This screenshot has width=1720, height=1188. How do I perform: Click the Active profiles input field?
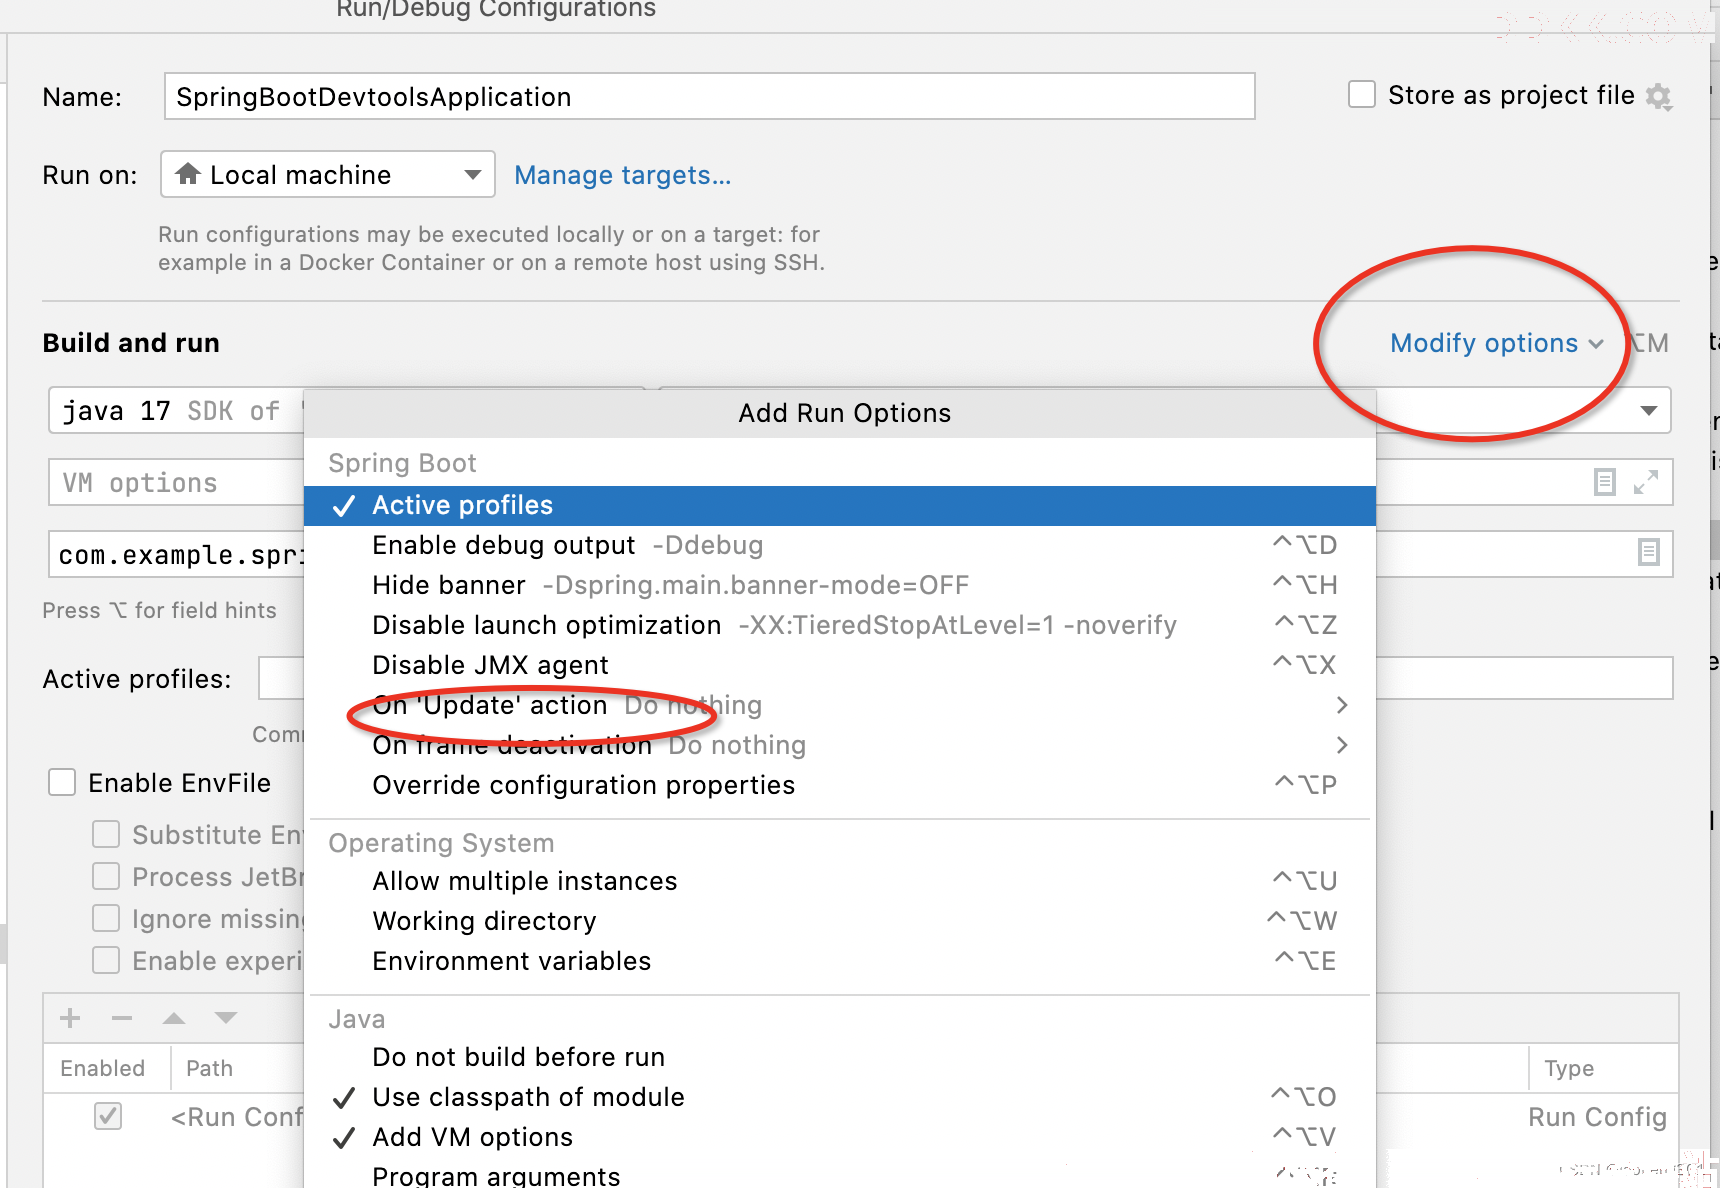(281, 679)
